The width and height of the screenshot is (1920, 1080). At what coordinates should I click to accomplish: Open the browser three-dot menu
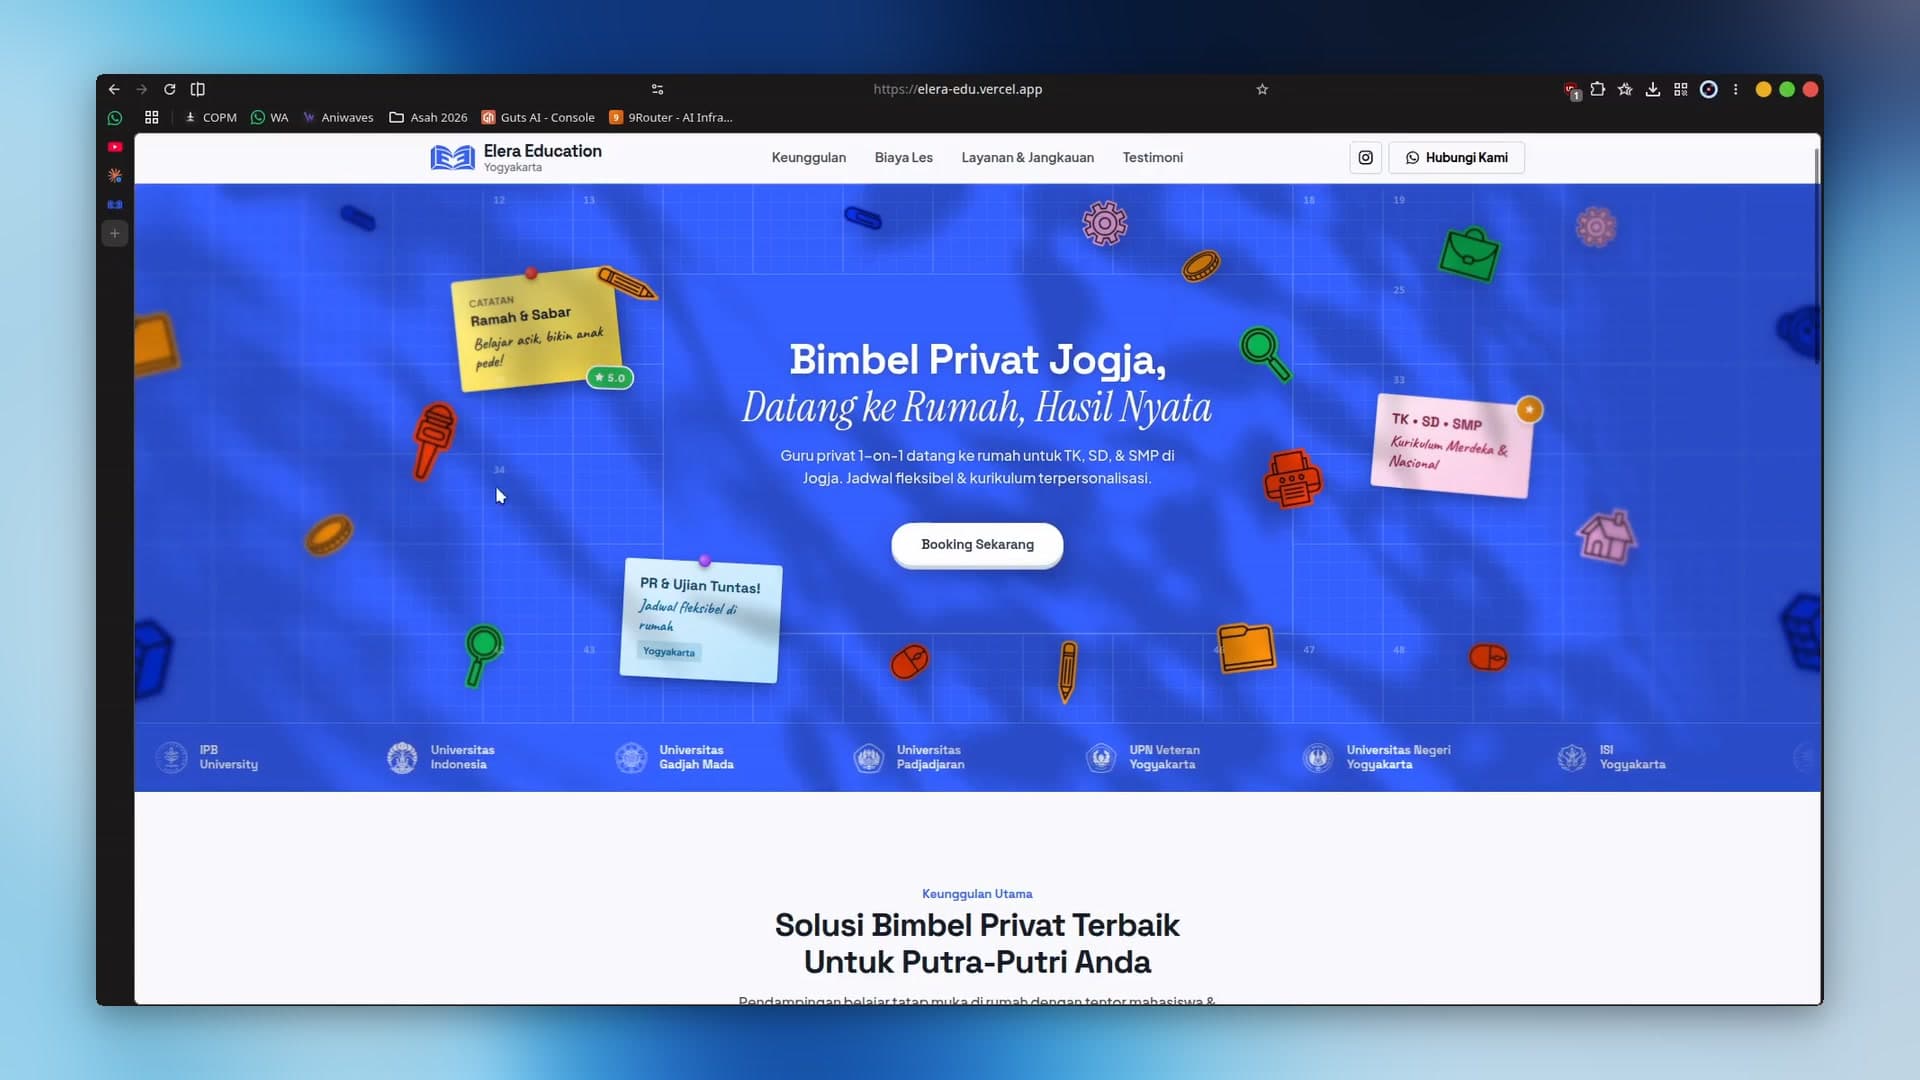click(1736, 89)
